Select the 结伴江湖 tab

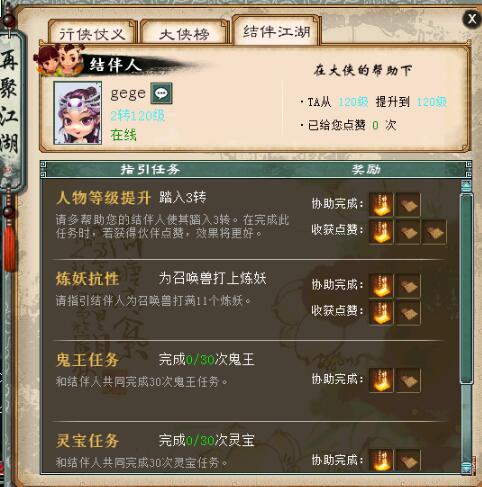pos(276,31)
